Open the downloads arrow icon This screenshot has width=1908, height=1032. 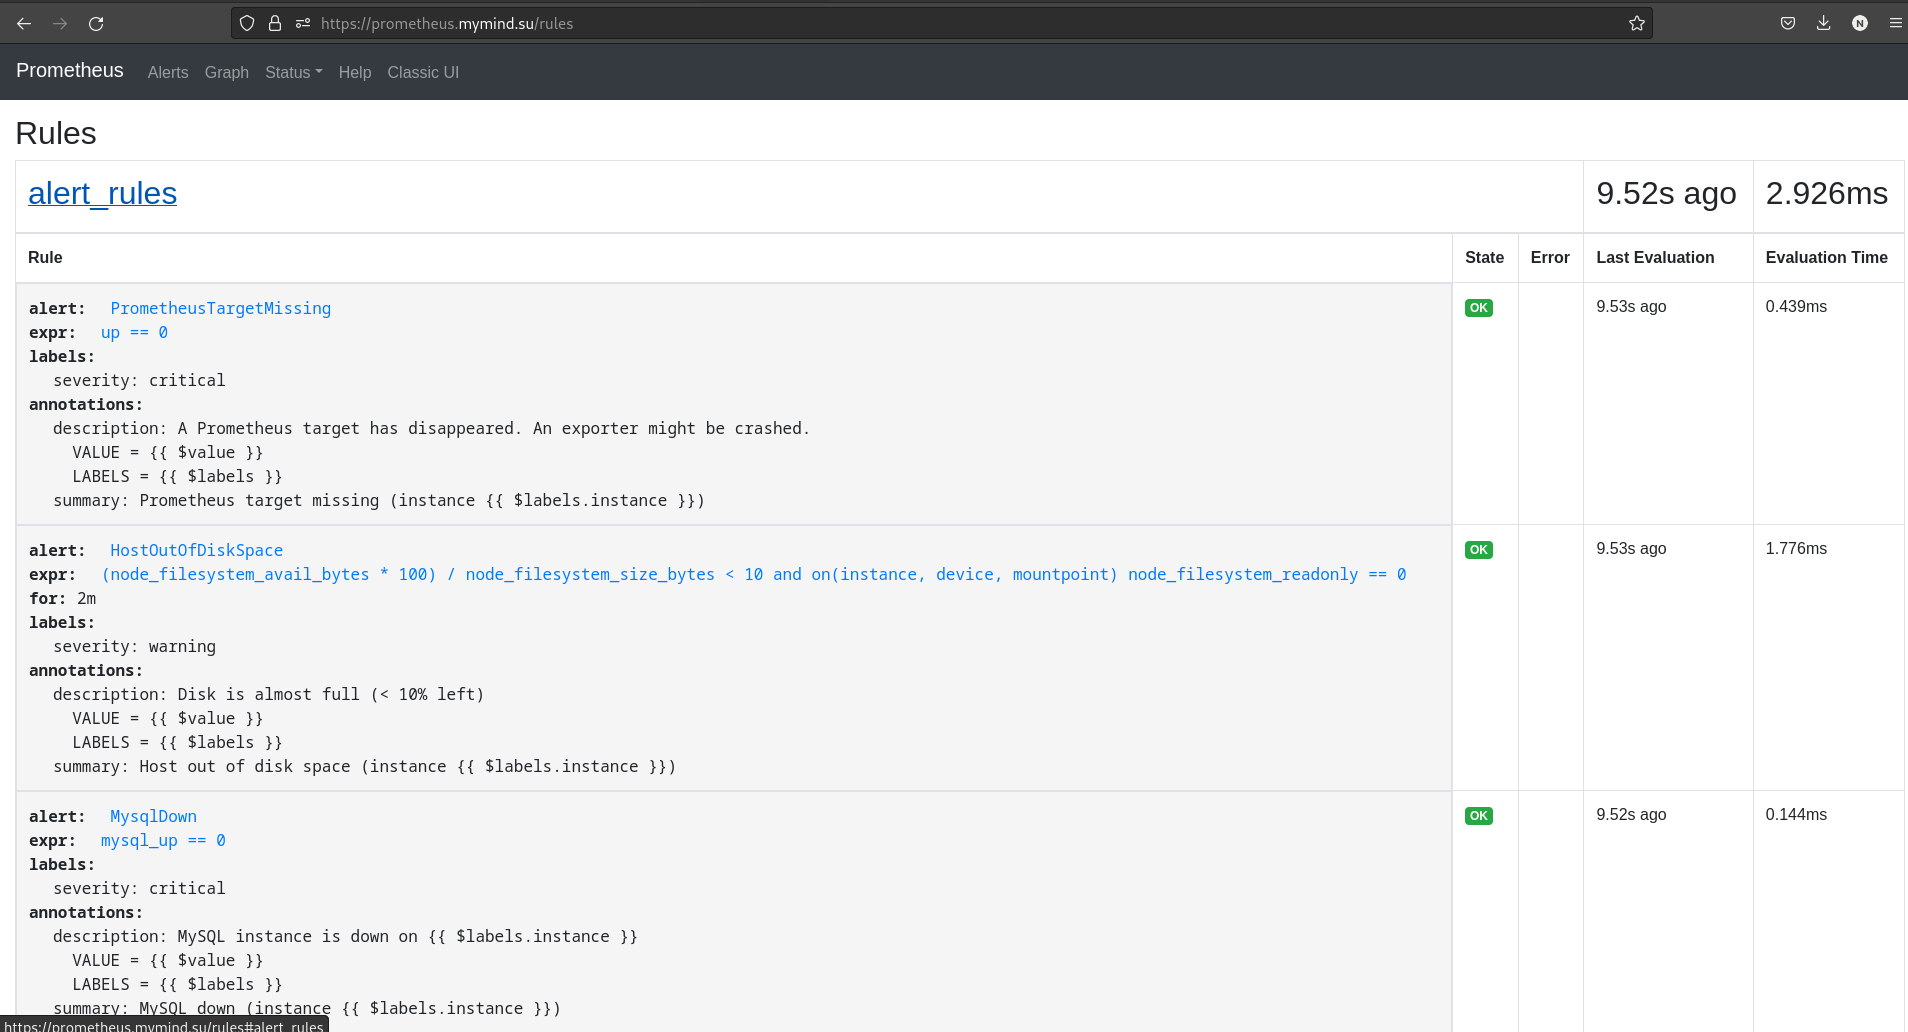coord(1824,23)
